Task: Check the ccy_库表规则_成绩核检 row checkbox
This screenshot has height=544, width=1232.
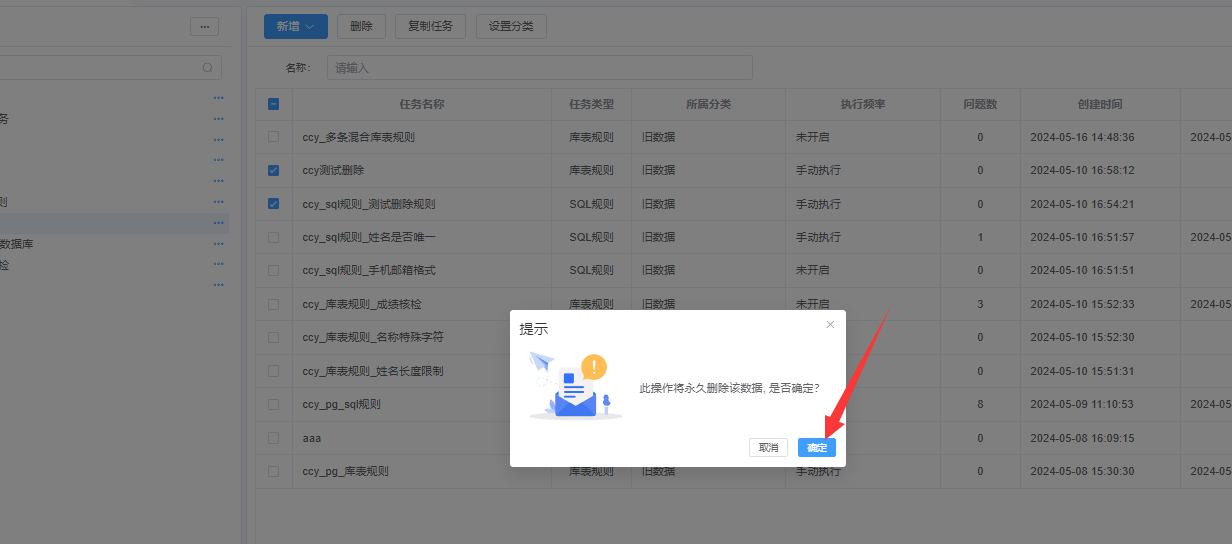Action: 273,304
